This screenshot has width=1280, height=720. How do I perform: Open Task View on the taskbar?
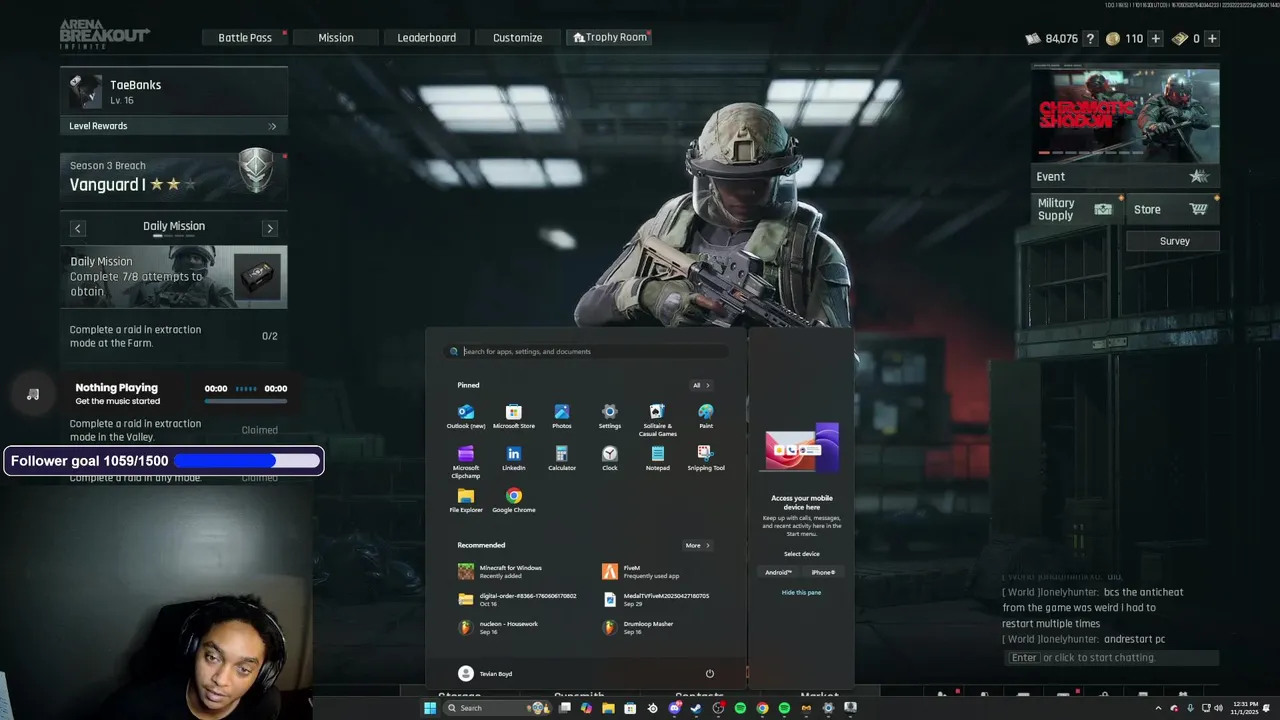[x=565, y=708]
